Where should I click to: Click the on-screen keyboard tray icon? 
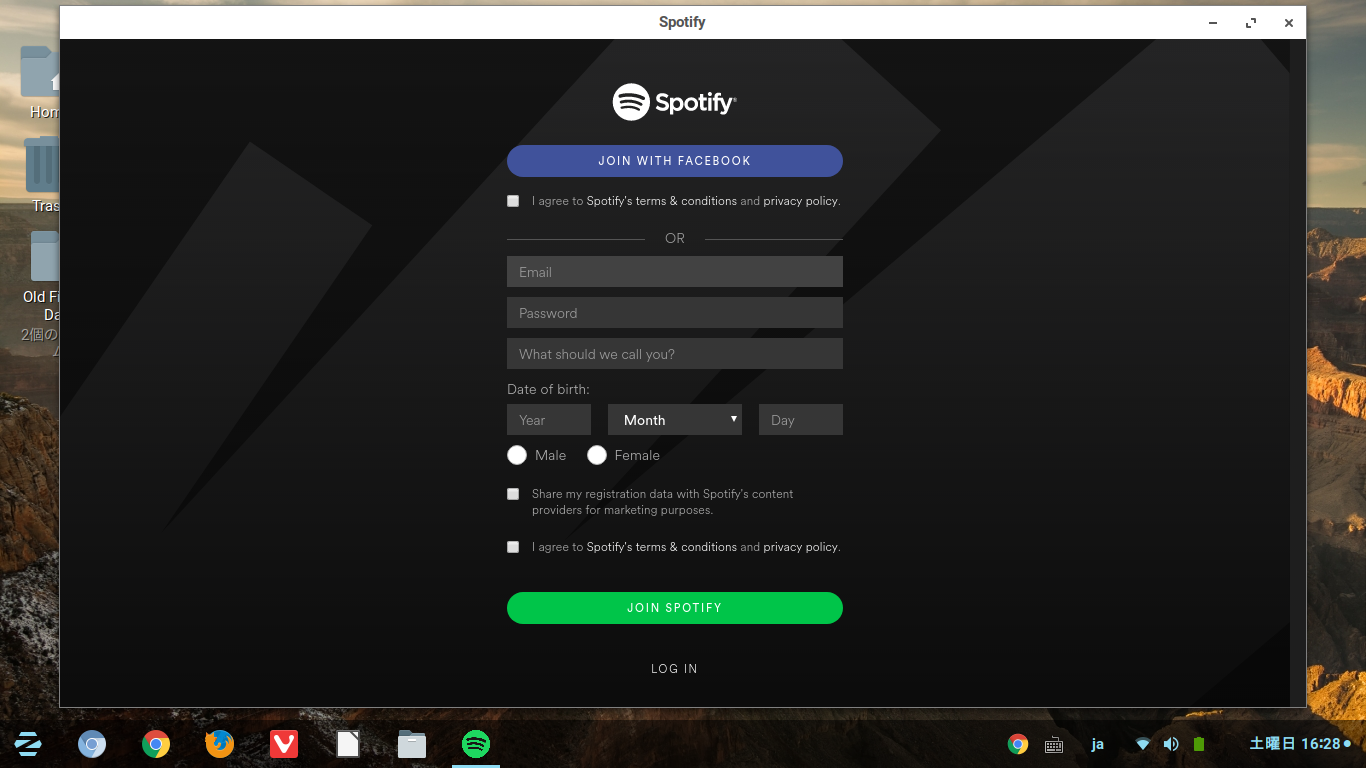click(1054, 744)
